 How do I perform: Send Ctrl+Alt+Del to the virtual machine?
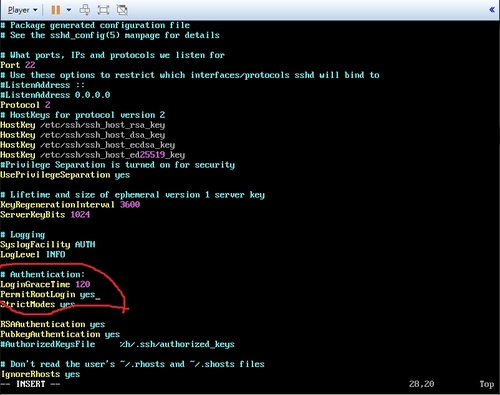point(85,10)
